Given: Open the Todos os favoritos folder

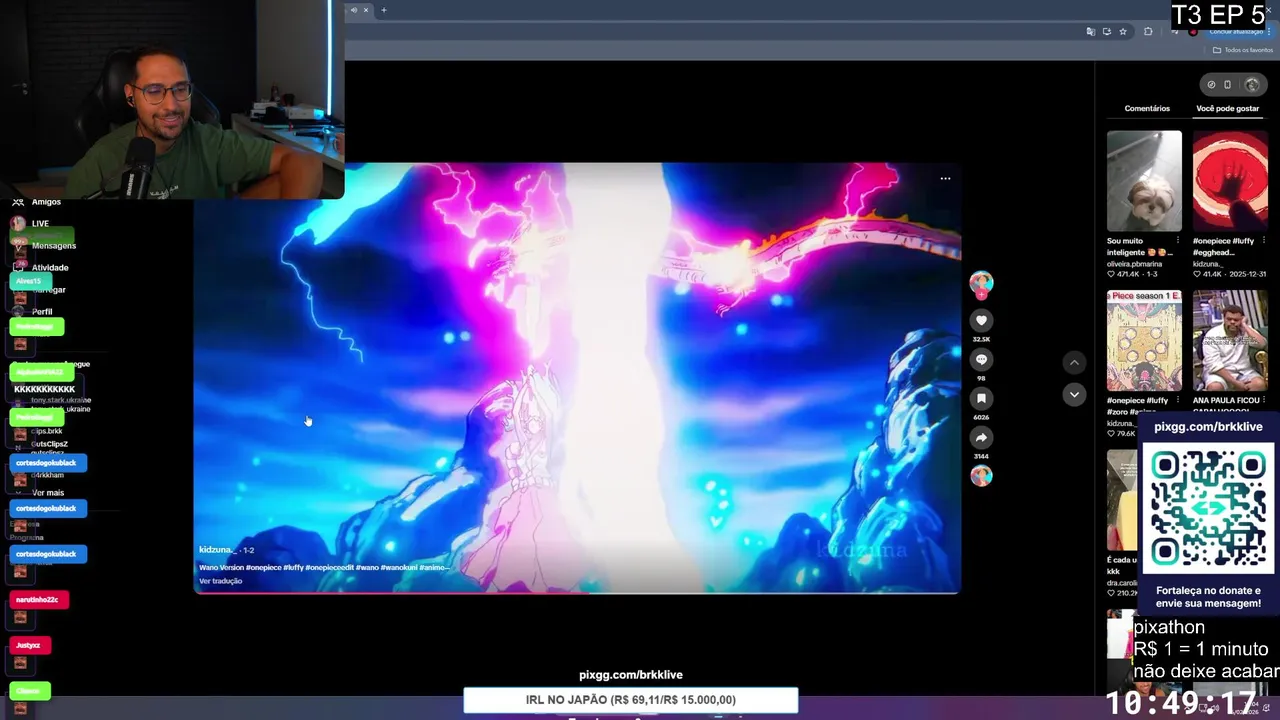Looking at the screenshot, I should pyautogui.click(x=1243, y=50).
